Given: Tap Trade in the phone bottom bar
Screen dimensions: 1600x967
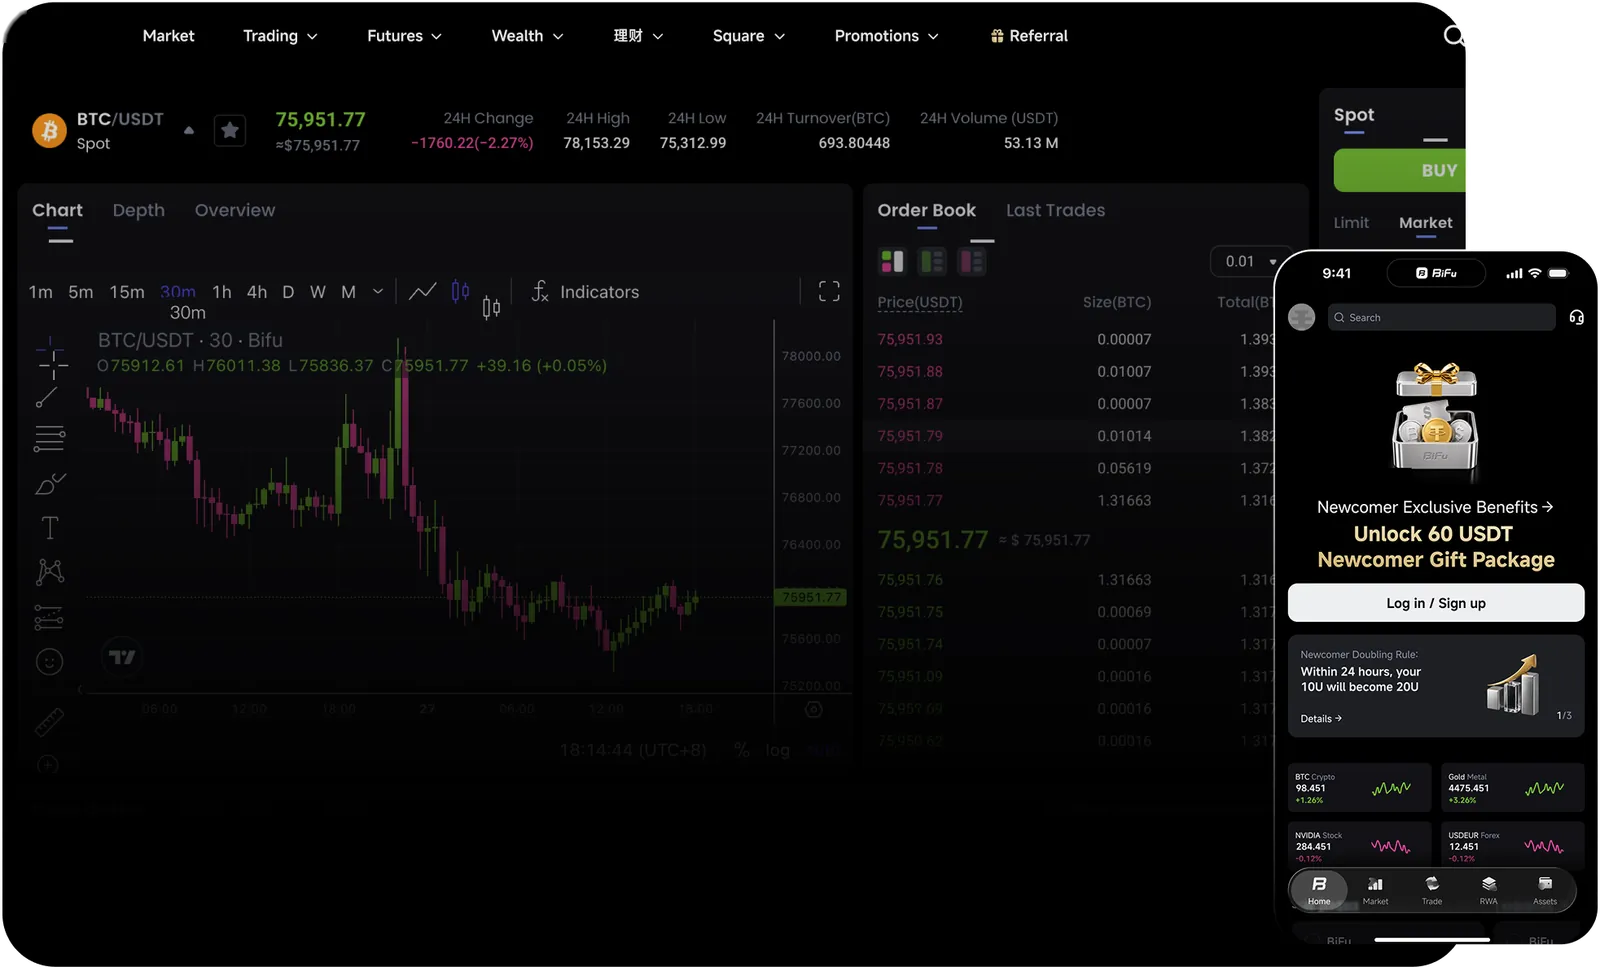Looking at the screenshot, I should point(1432,890).
